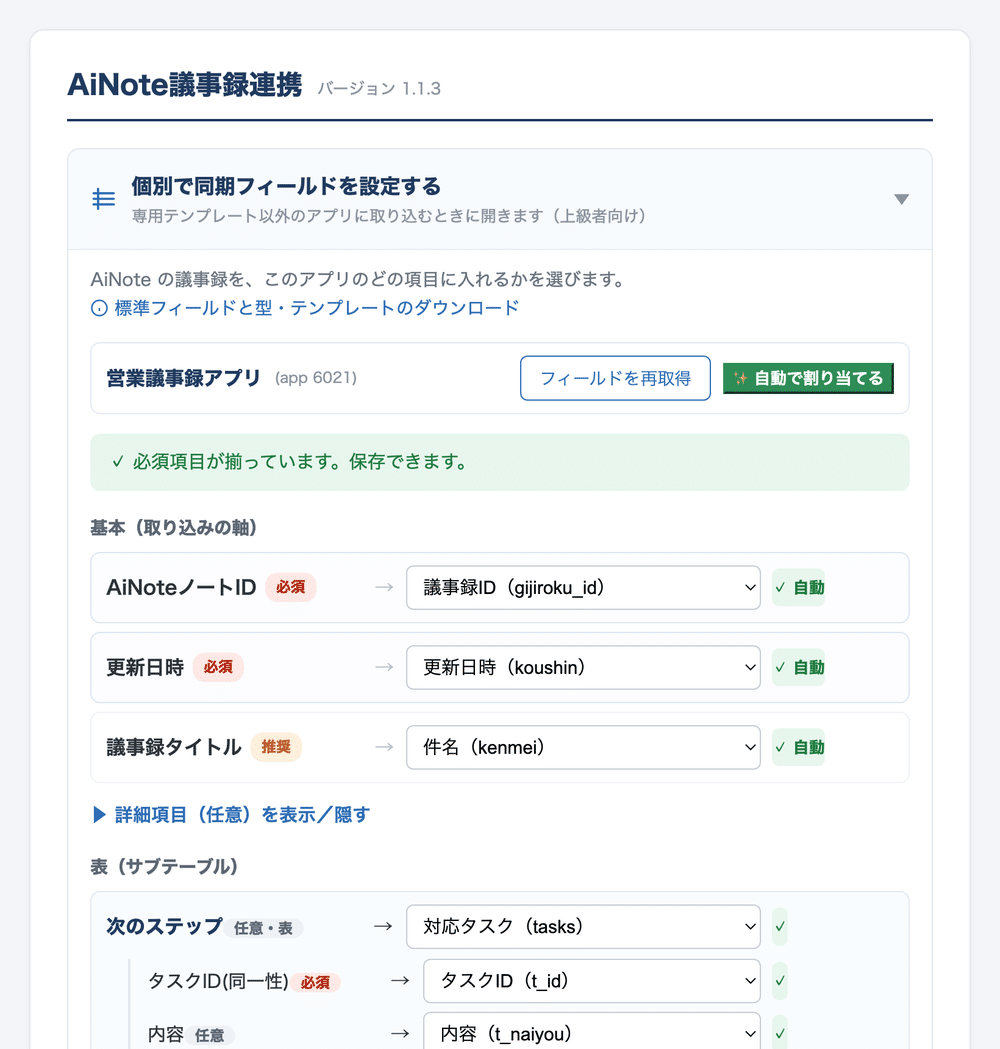Click the 次のステップ field label

(164, 927)
